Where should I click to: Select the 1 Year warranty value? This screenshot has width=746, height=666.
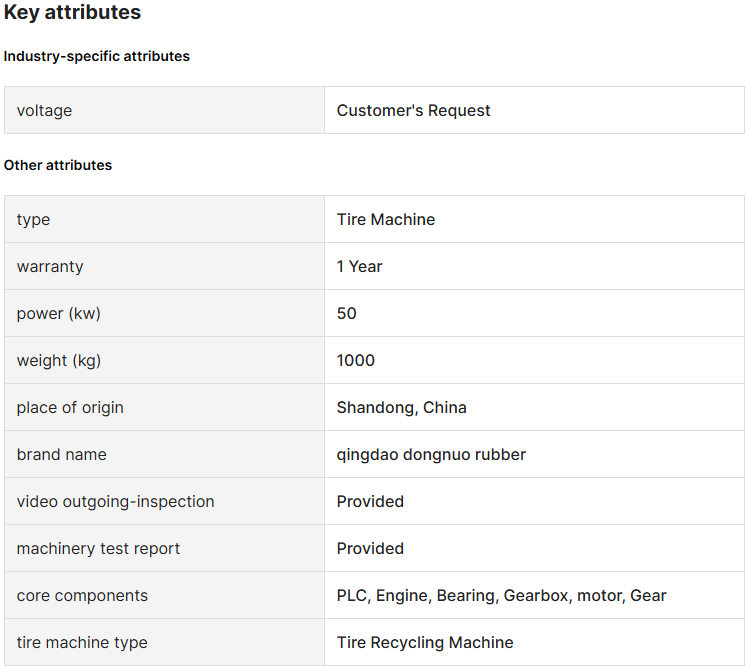[359, 266]
